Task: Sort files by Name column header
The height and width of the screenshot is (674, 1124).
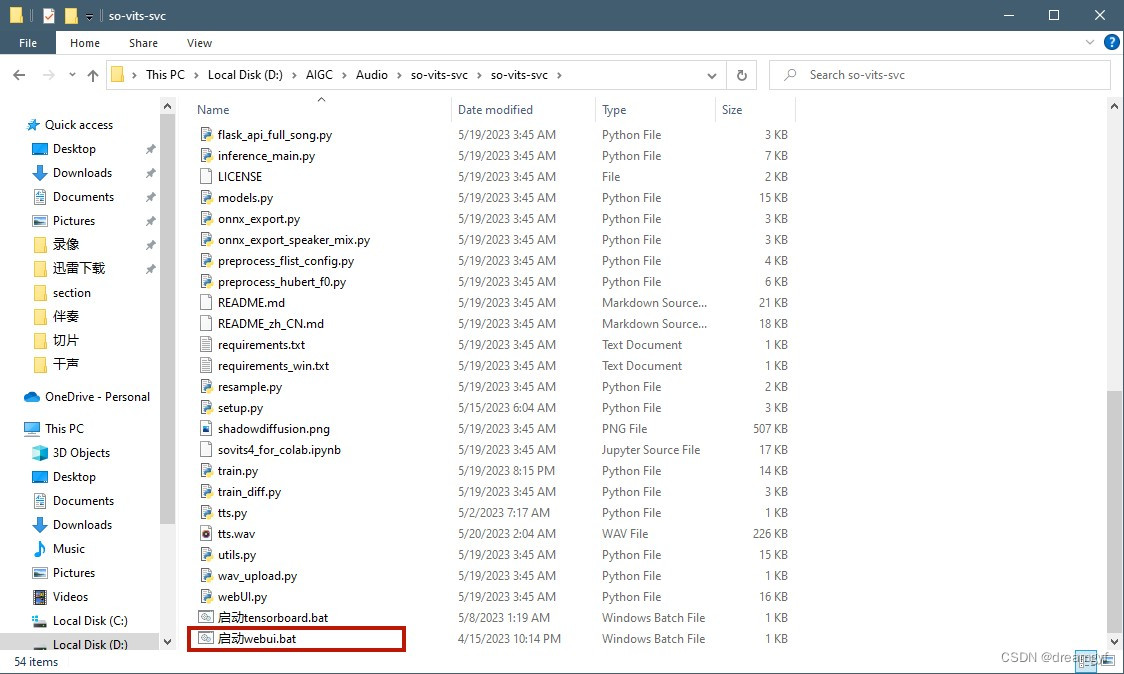Action: pyautogui.click(x=213, y=110)
